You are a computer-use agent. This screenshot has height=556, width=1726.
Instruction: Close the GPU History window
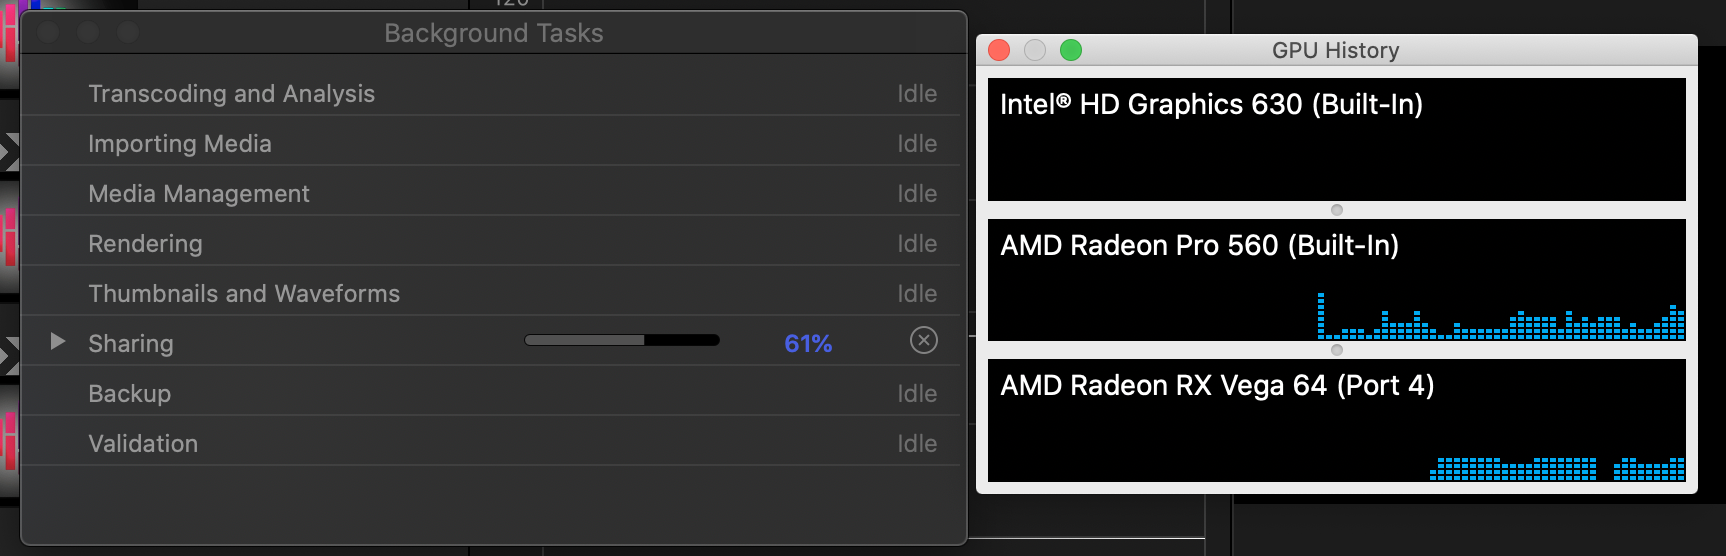(x=999, y=50)
